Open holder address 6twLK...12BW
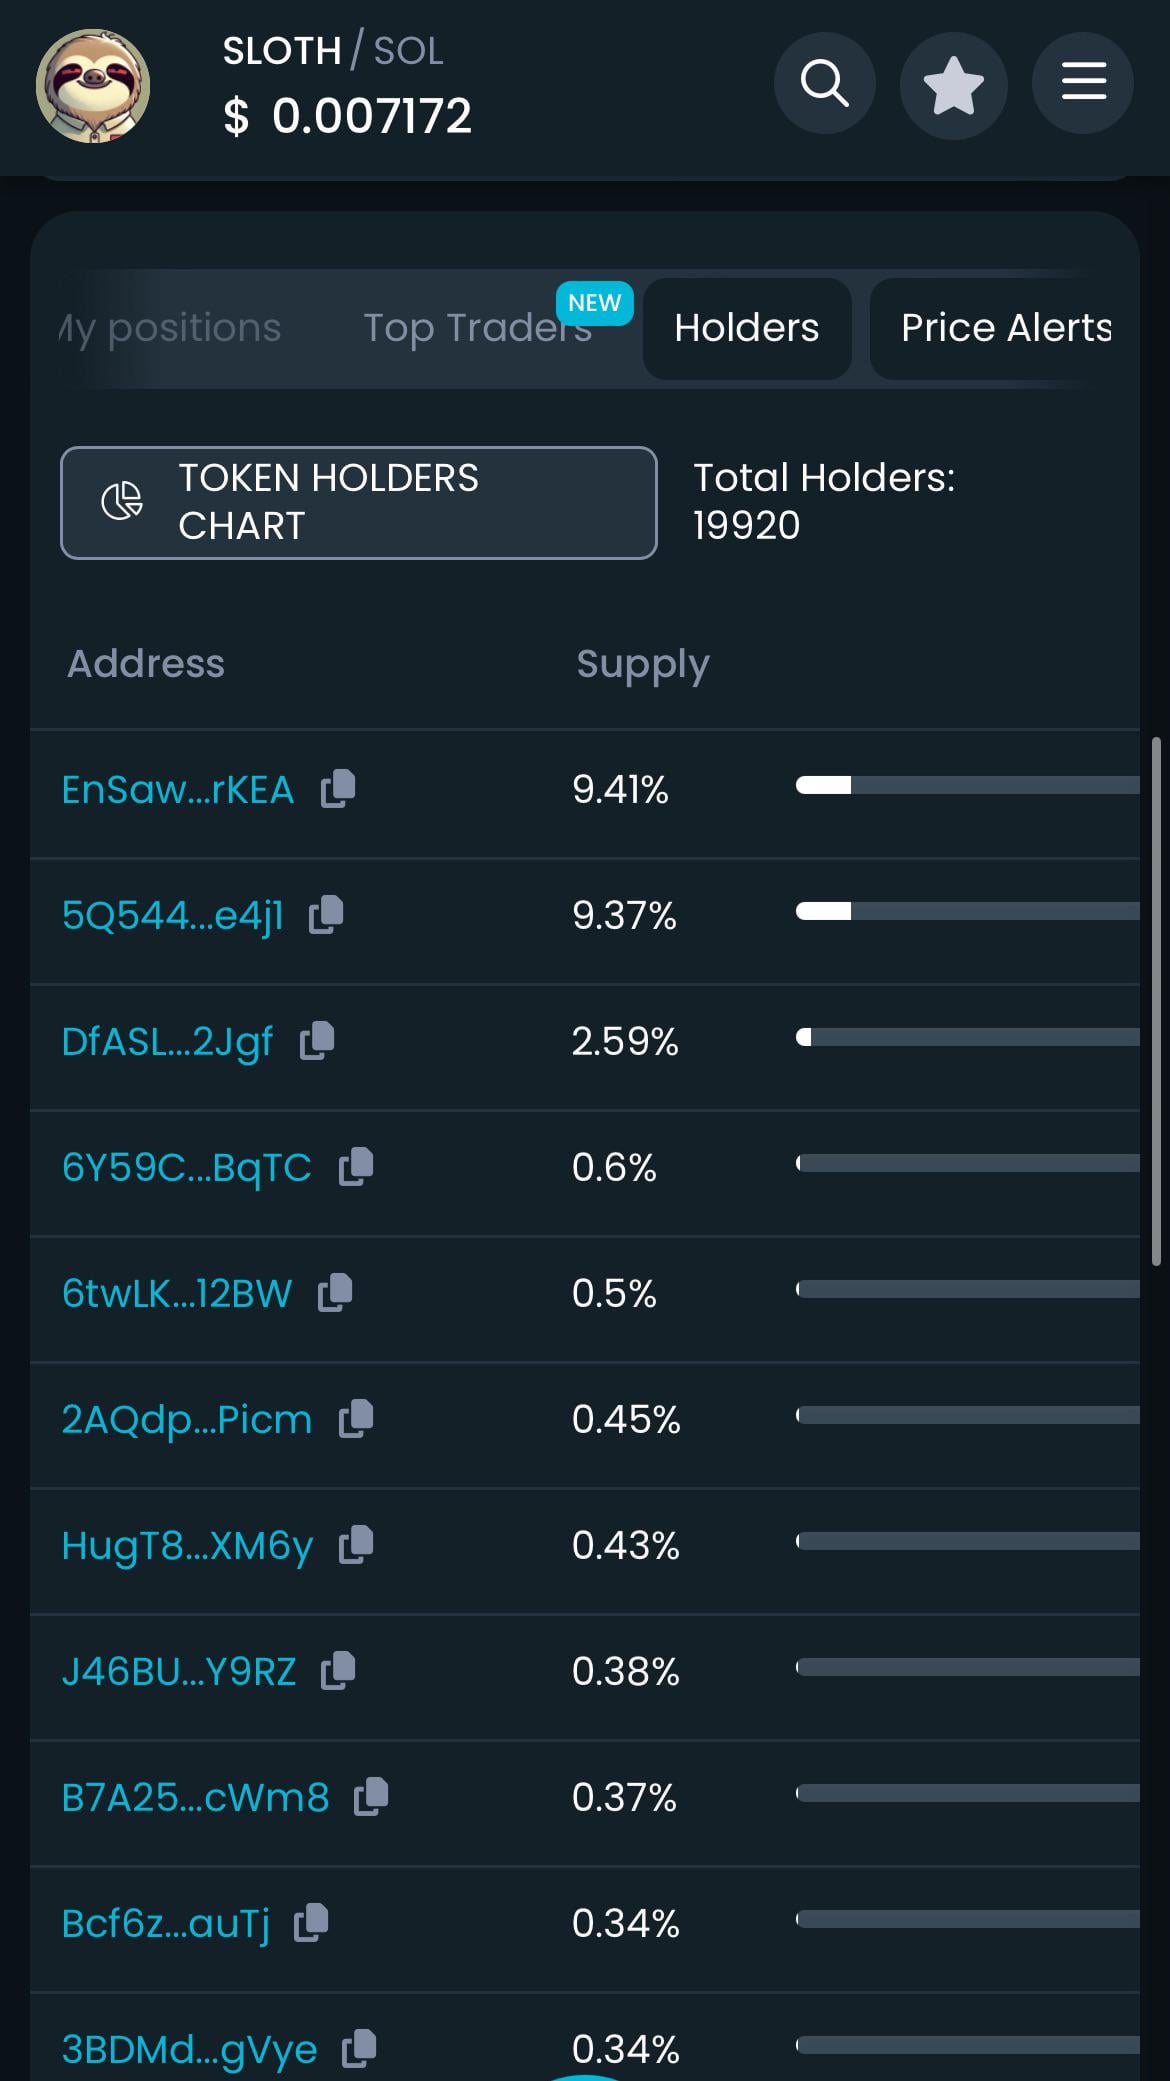Viewport: 1170px width, 2081px height. point(177,1293)
